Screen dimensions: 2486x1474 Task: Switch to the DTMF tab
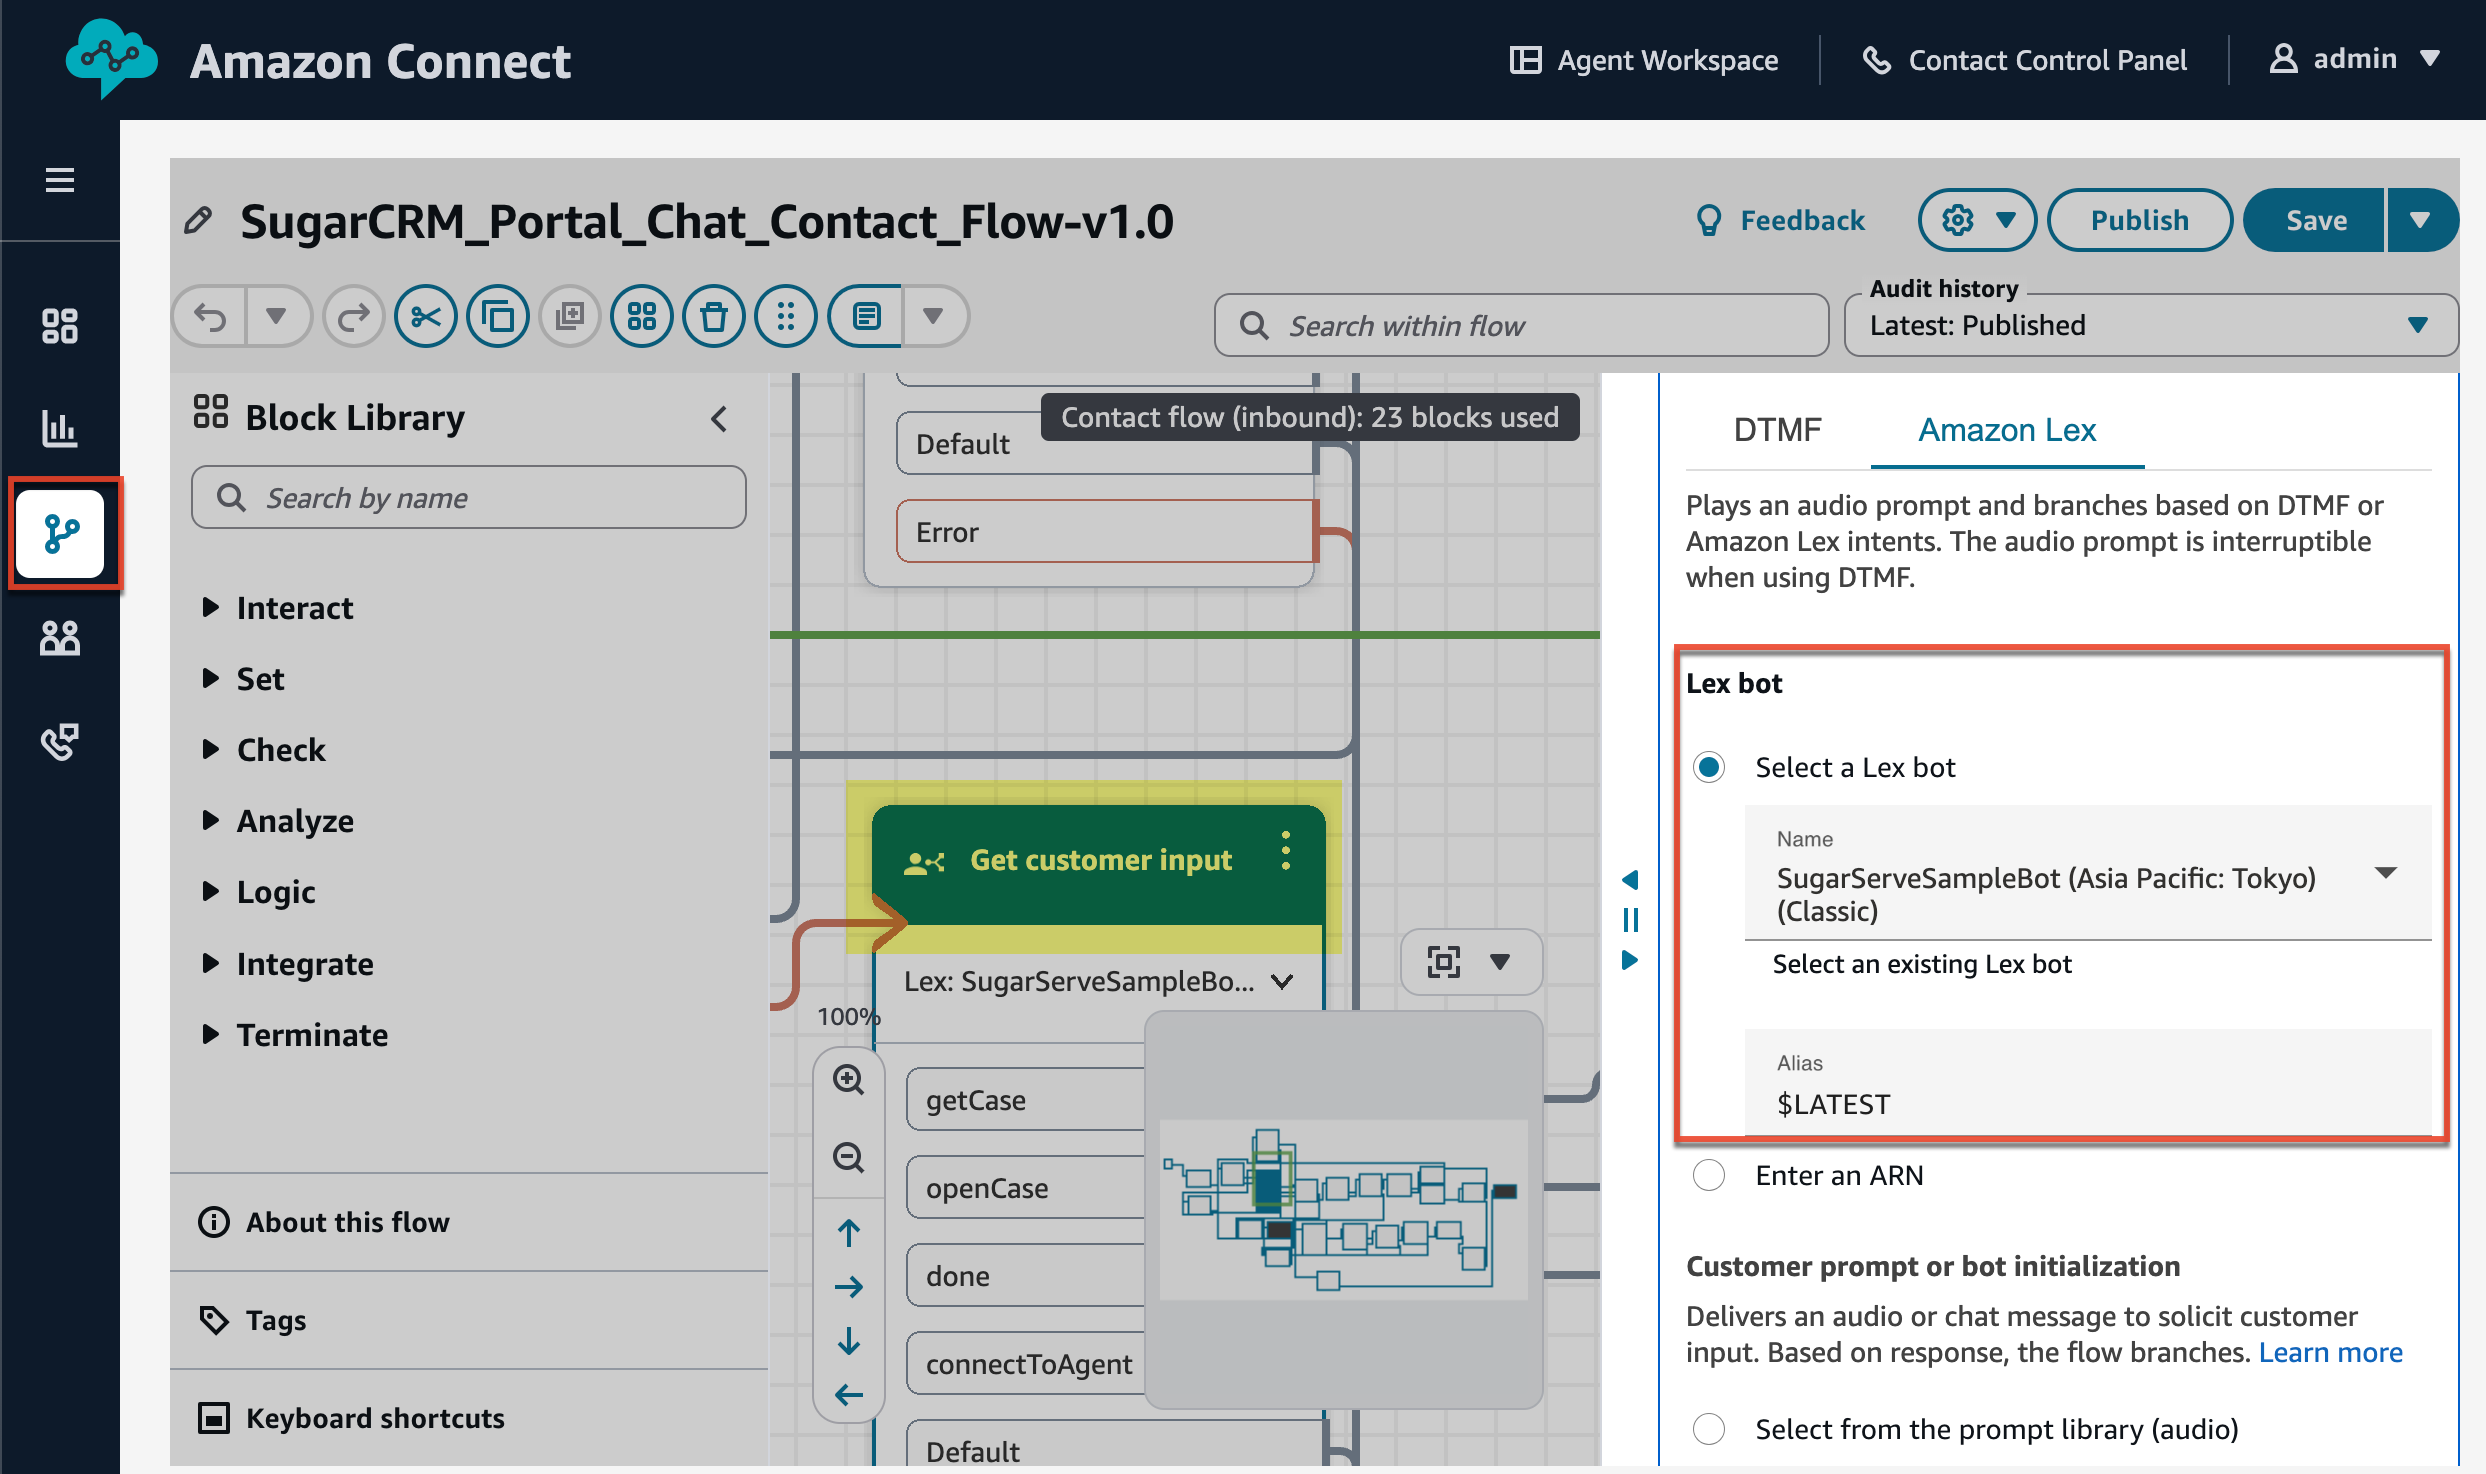point(1777,430)
